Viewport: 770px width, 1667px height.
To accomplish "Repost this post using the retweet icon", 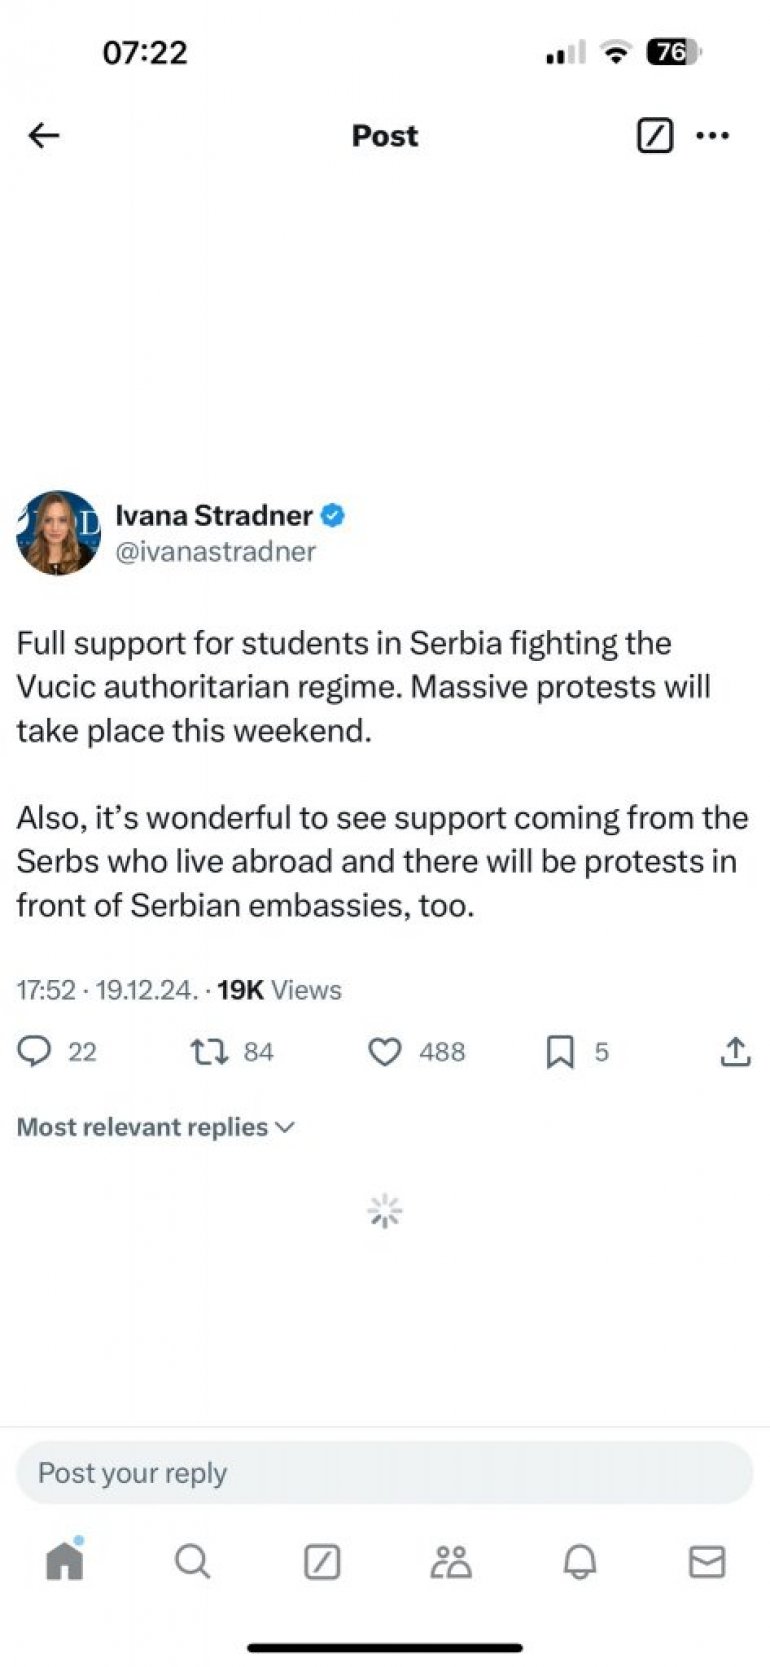I will (x=210, y=1051).
